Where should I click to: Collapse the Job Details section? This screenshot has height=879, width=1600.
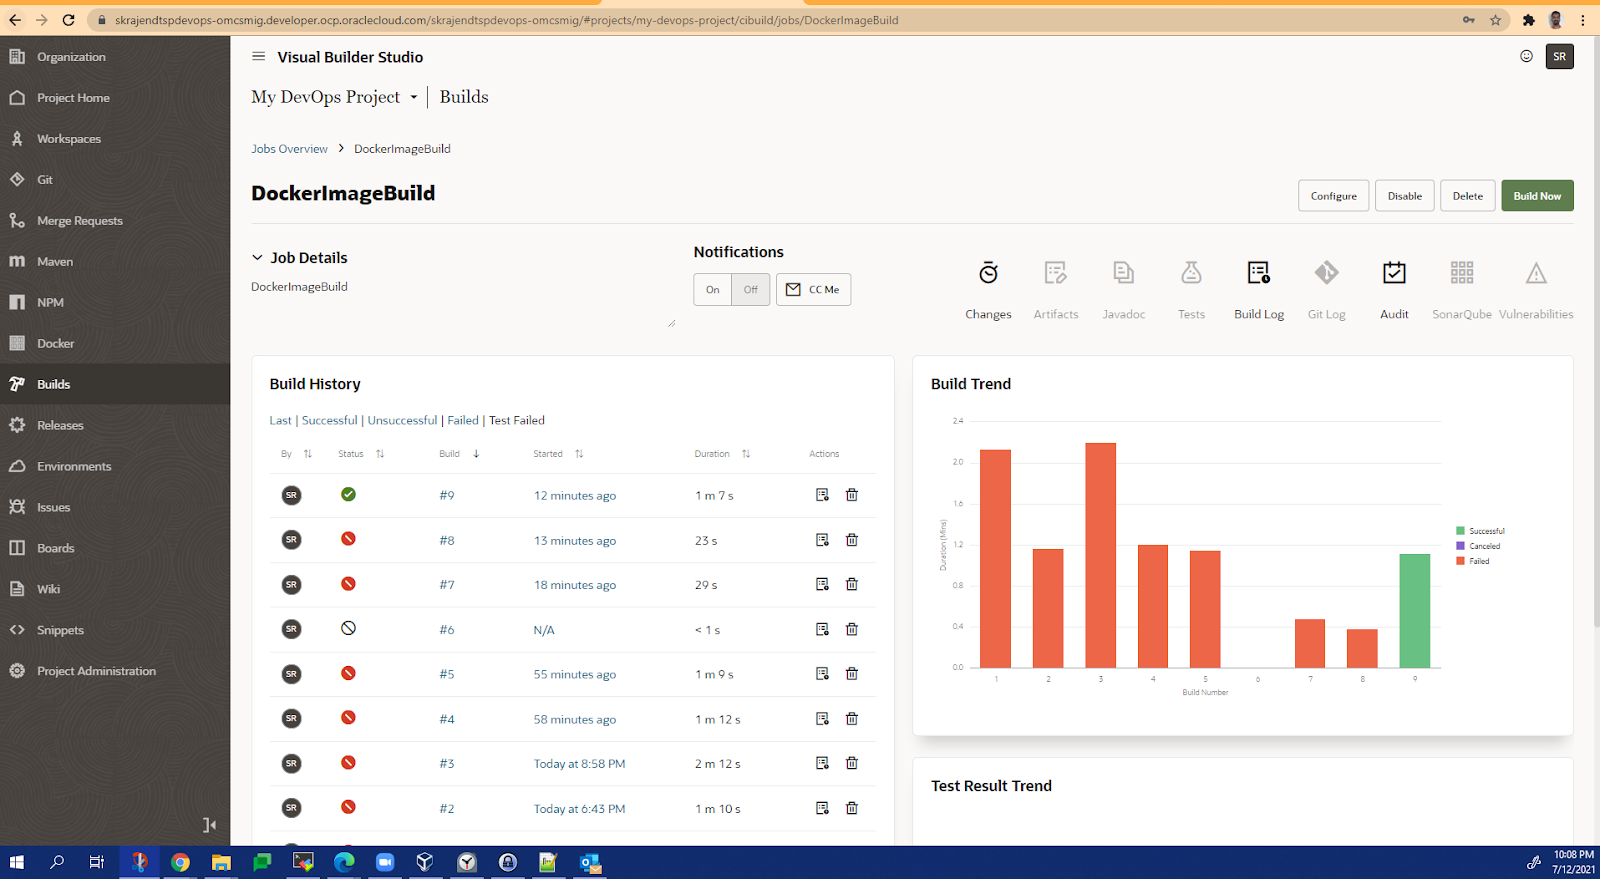[x=257, y=257]
